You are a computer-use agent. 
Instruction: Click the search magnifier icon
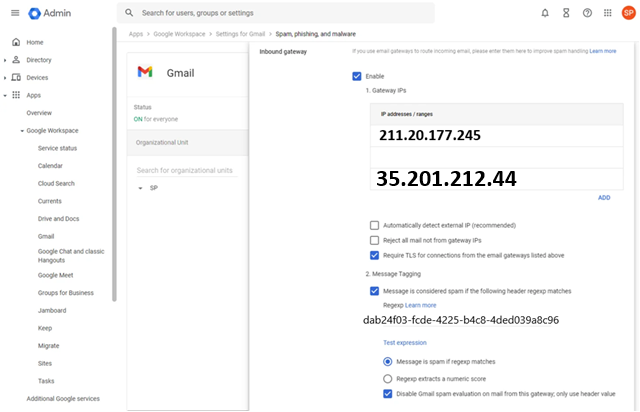(129, 13)
